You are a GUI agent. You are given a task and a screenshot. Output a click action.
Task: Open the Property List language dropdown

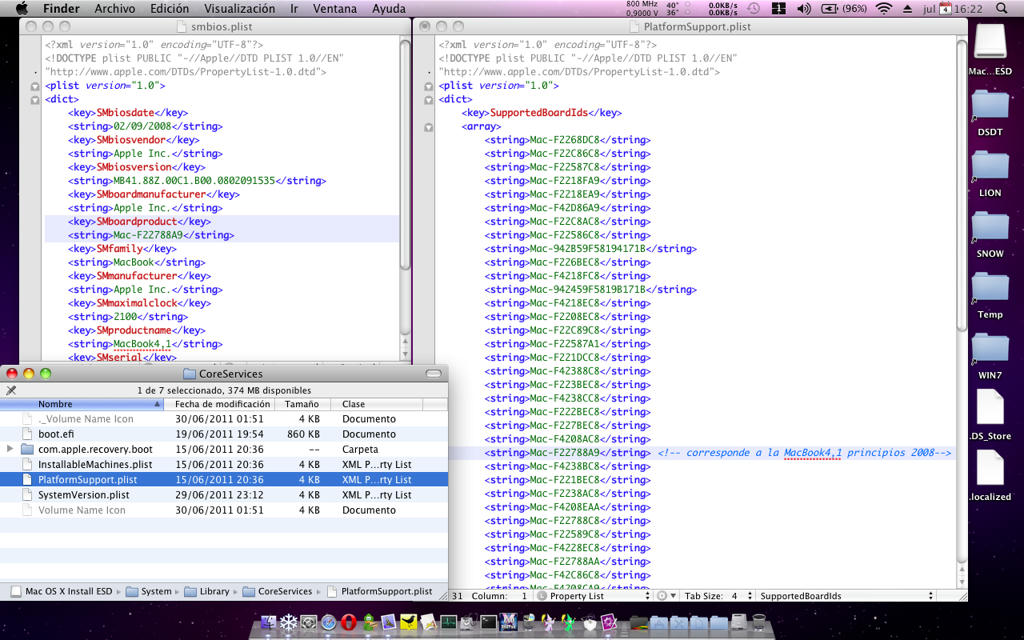594,596
